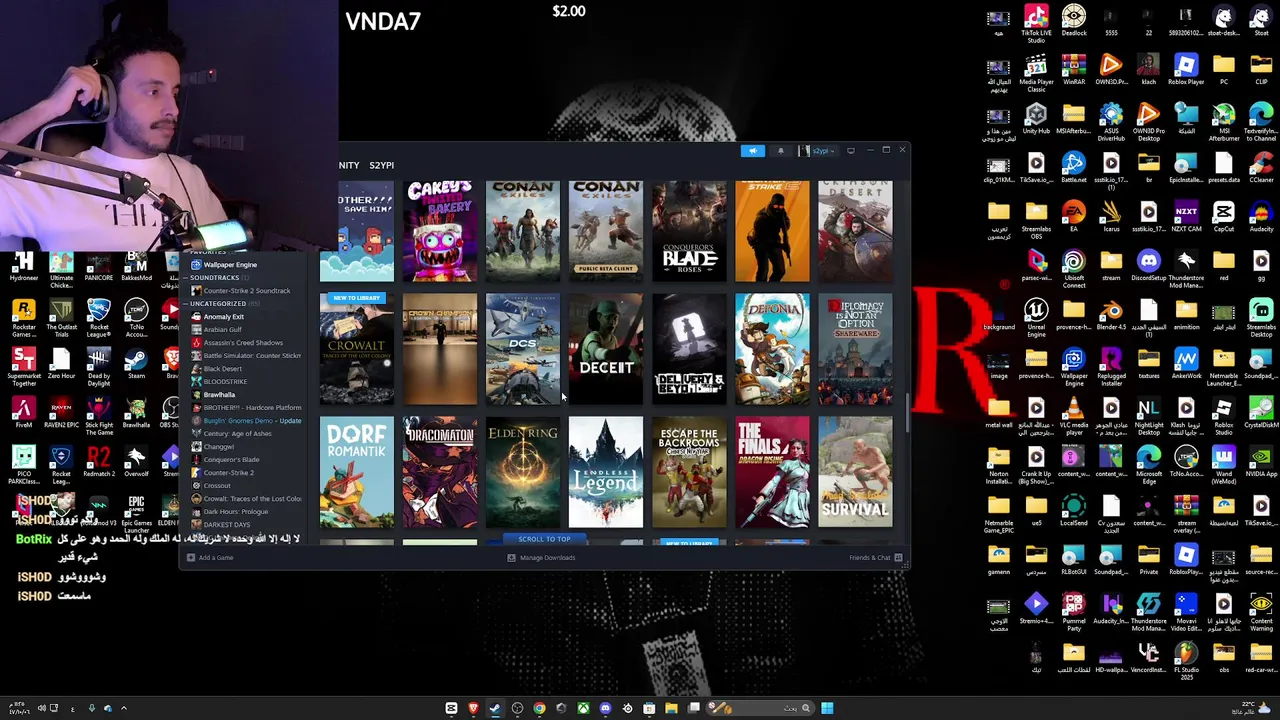Open Thunderstore Mod Manager desktop icon

pos(1186,269)
